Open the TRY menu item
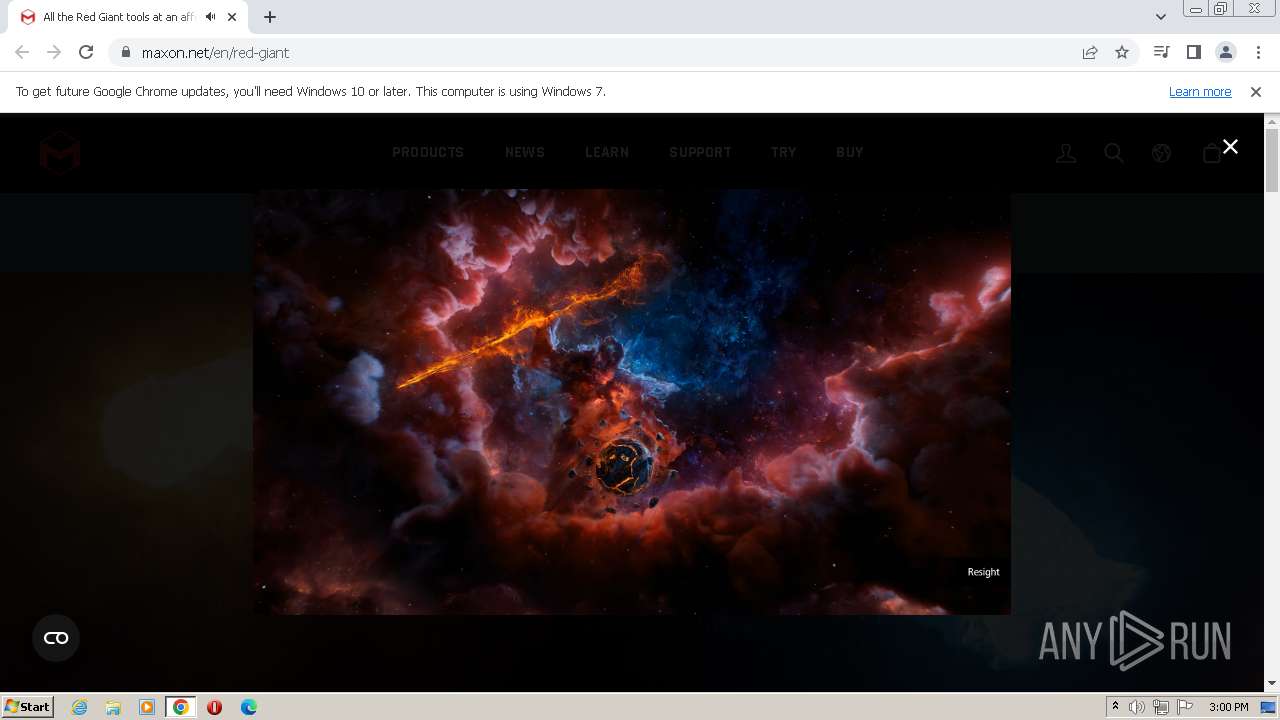 pyautogui.click(x=784, y=152)
